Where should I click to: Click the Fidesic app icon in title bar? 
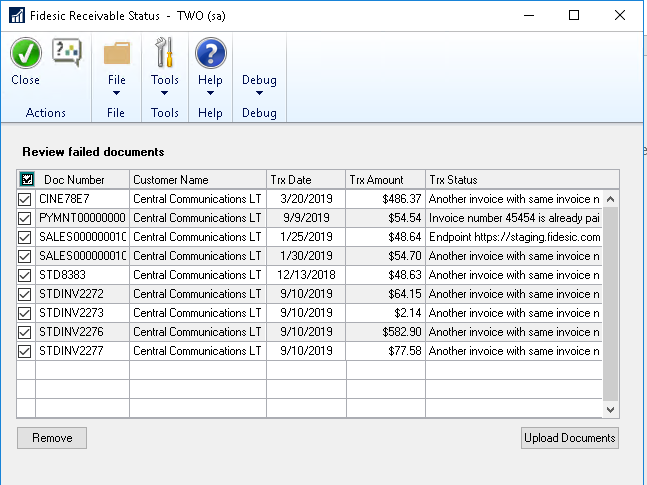[17, 16]
